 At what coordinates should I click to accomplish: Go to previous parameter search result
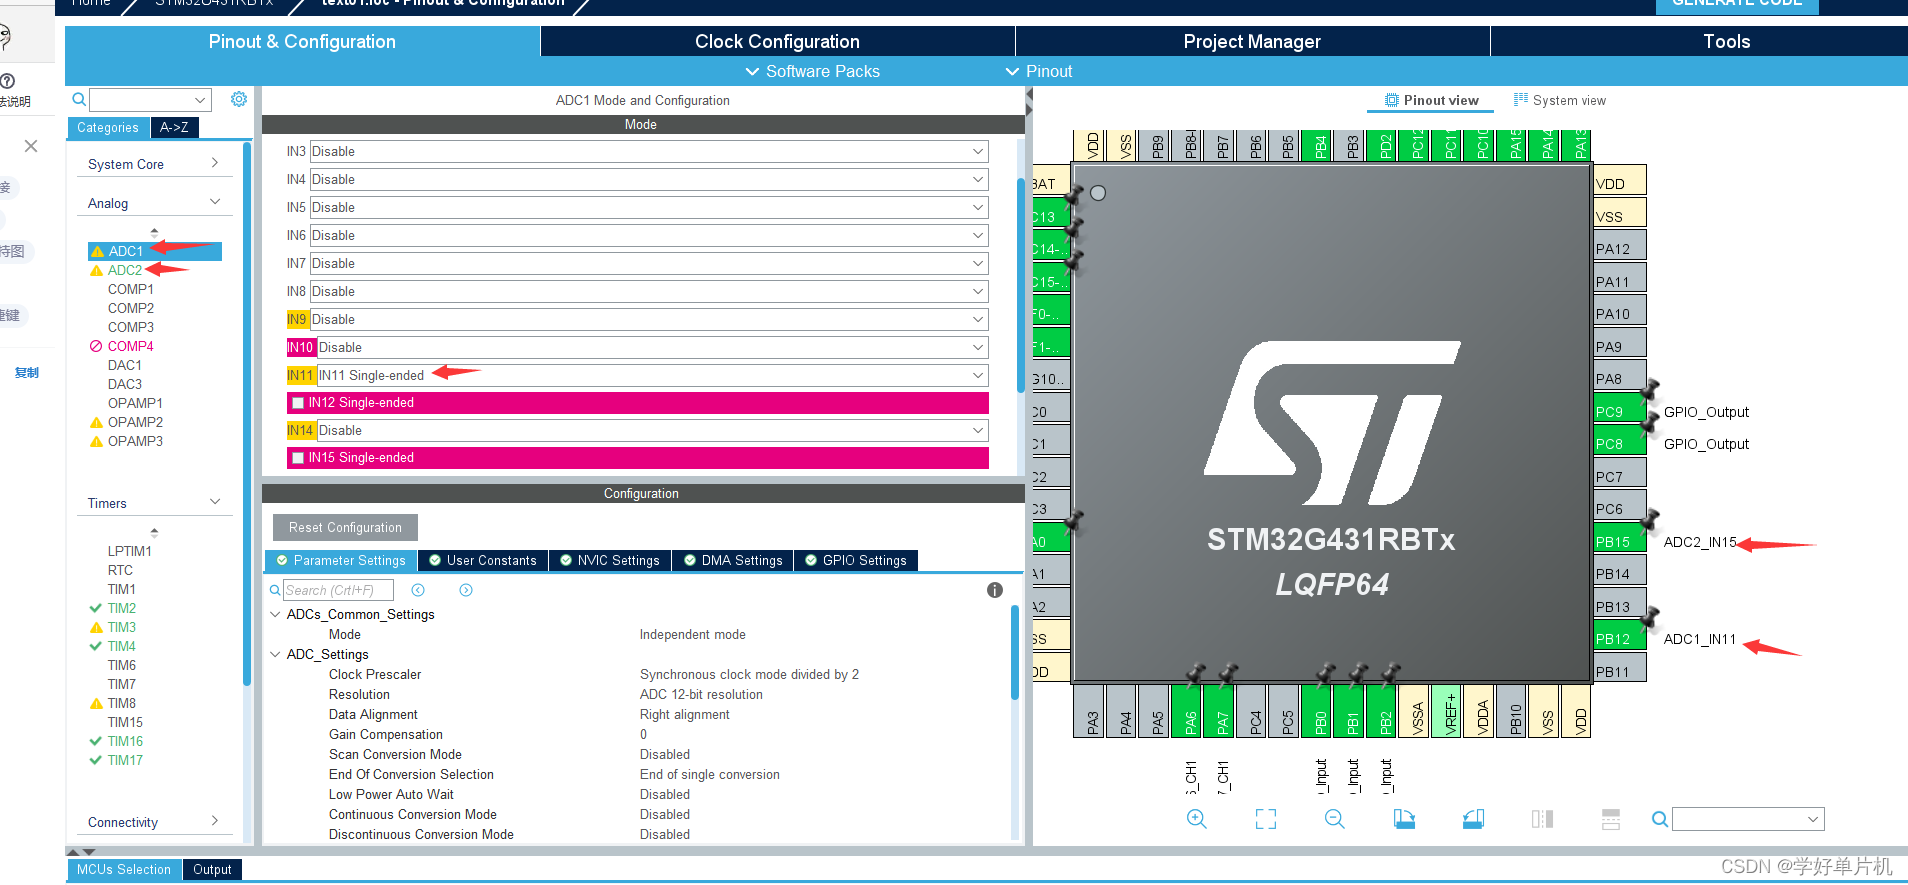(418, 590)
